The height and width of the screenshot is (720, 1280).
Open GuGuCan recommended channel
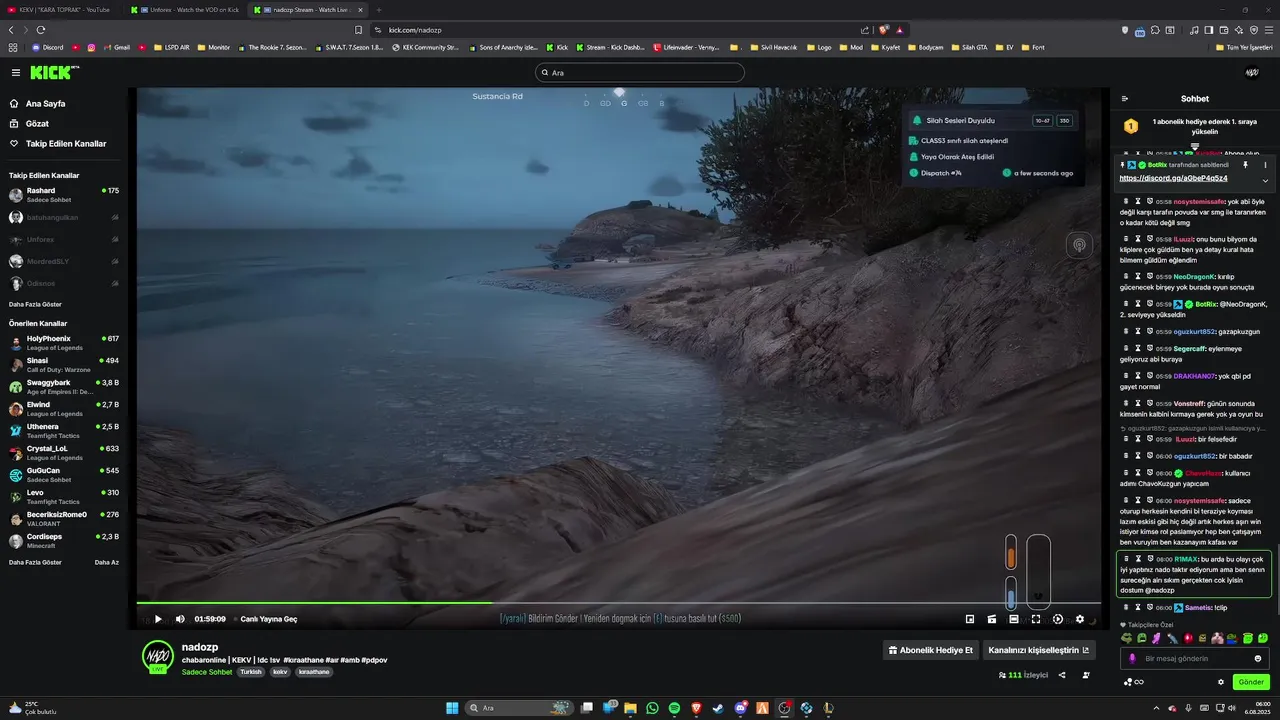(x=64, y=474)
